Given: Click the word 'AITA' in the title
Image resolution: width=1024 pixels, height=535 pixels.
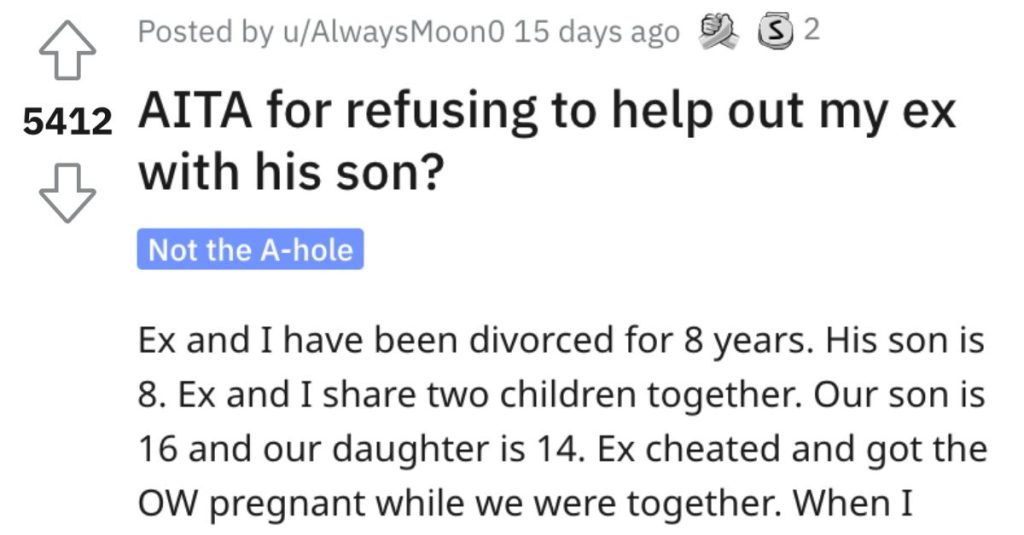Looking at the screenshot, I should coord(195,111).
